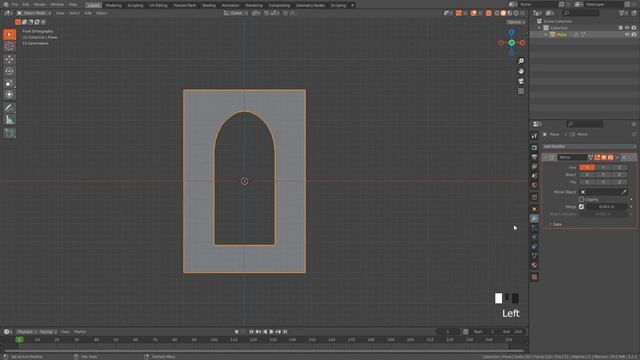Open the Add Modifier dropdown

tap(589, 146)
